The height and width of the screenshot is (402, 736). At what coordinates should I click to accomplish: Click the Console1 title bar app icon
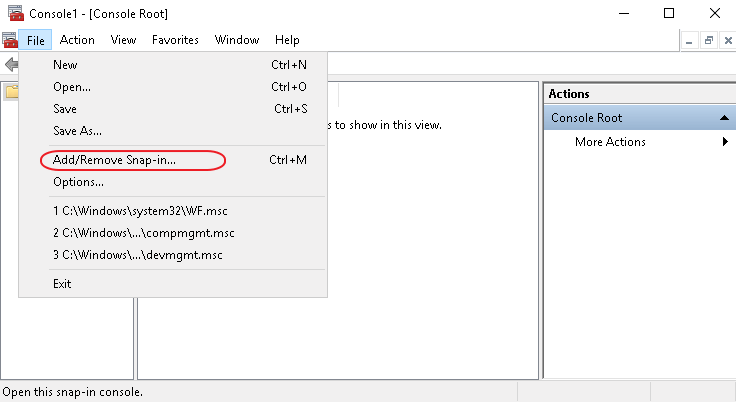coord(16,13)
